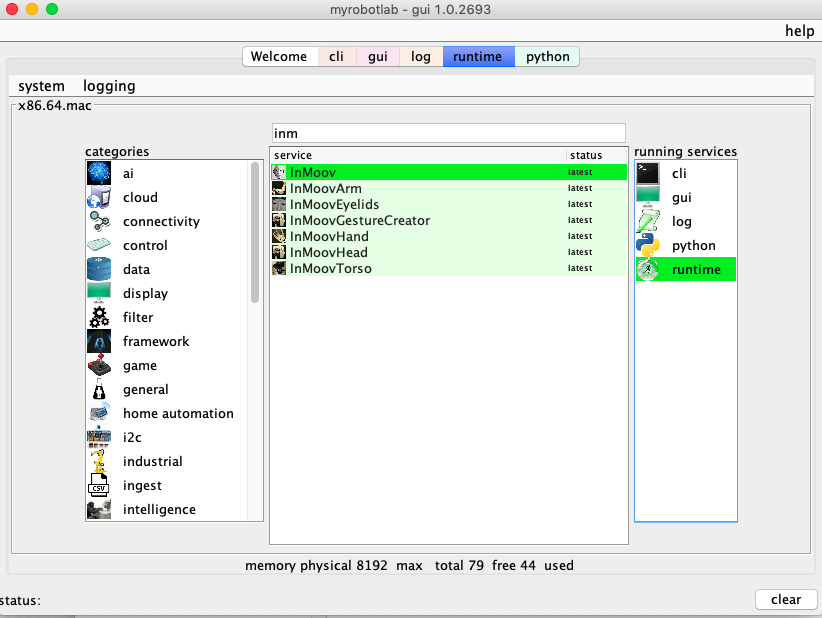The width and height of the screenshot is (822, 618).
Task: Select the runtime label in running services
Action: click(x=696, y=269)
